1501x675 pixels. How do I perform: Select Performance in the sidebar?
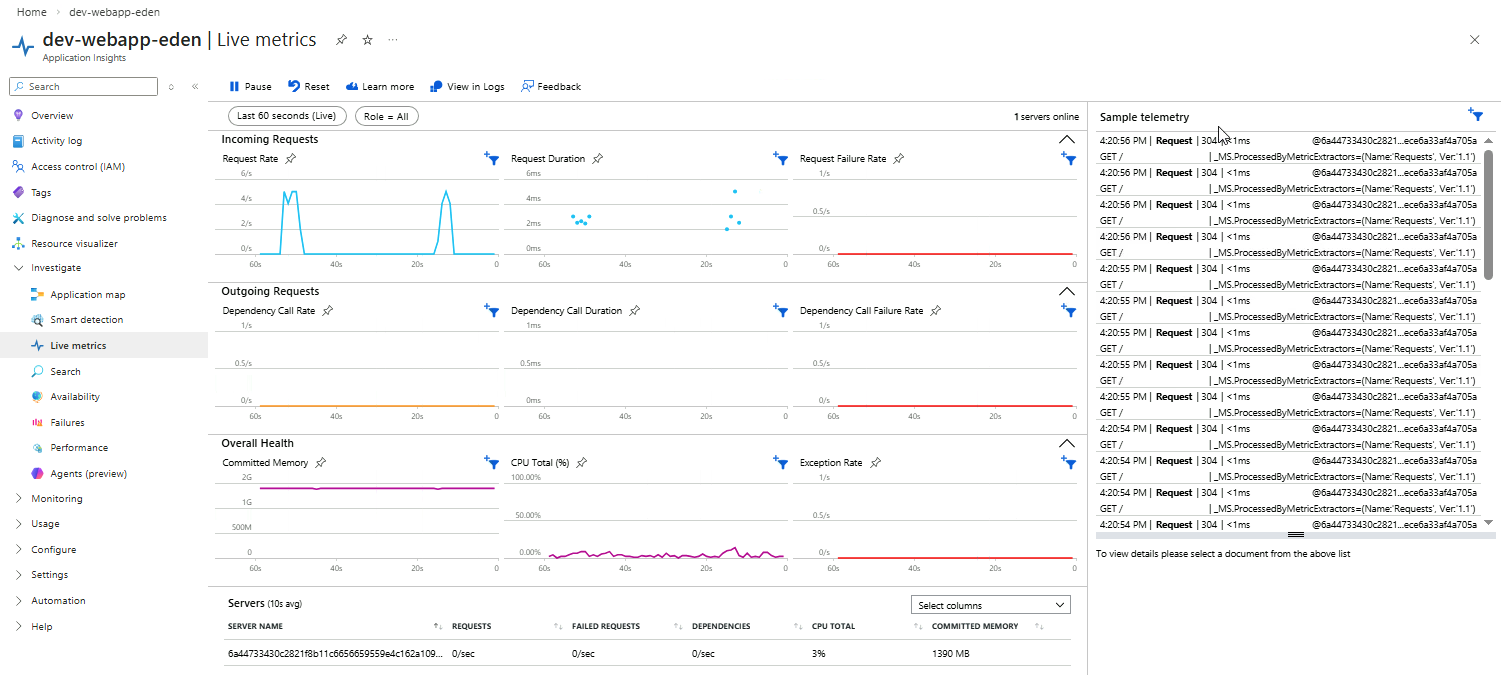79,448
